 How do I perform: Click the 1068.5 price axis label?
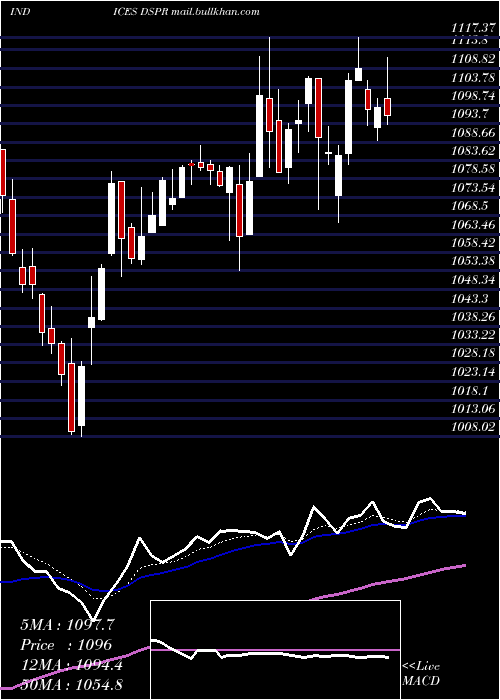coord(469,206)
